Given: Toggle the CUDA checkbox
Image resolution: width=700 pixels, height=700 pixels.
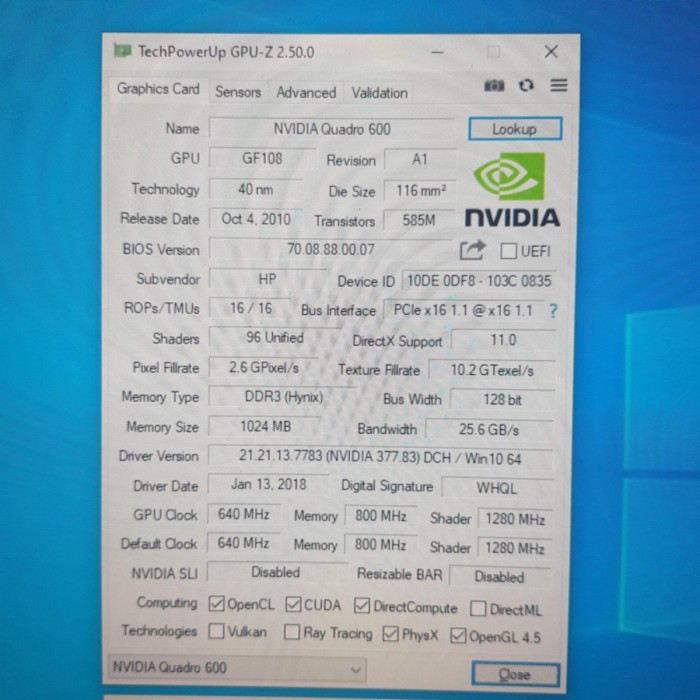Looking at the screenshot, I should 293,604.
